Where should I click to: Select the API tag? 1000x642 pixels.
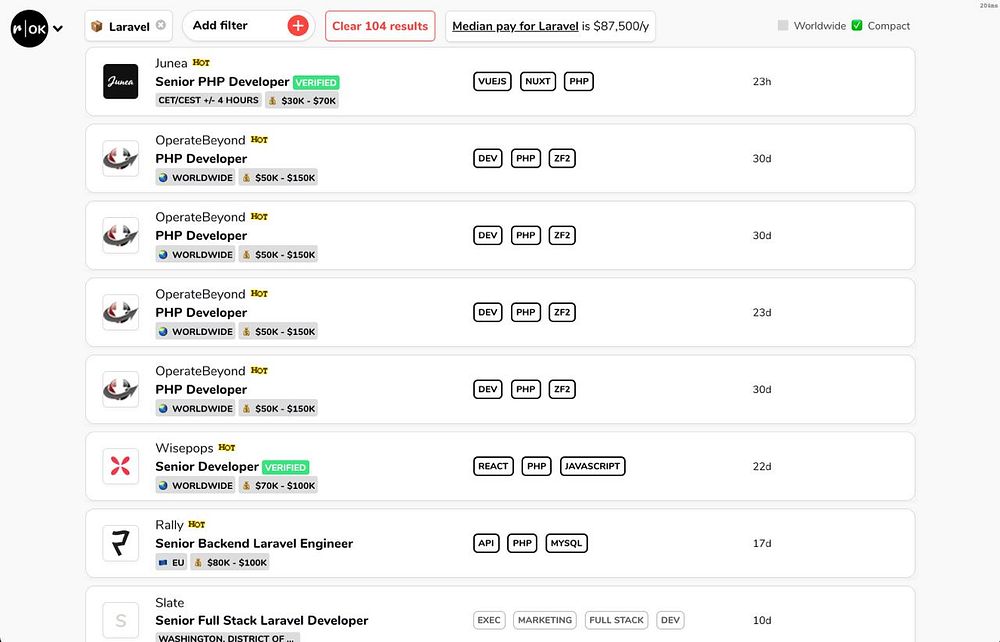tap(486, 543)
